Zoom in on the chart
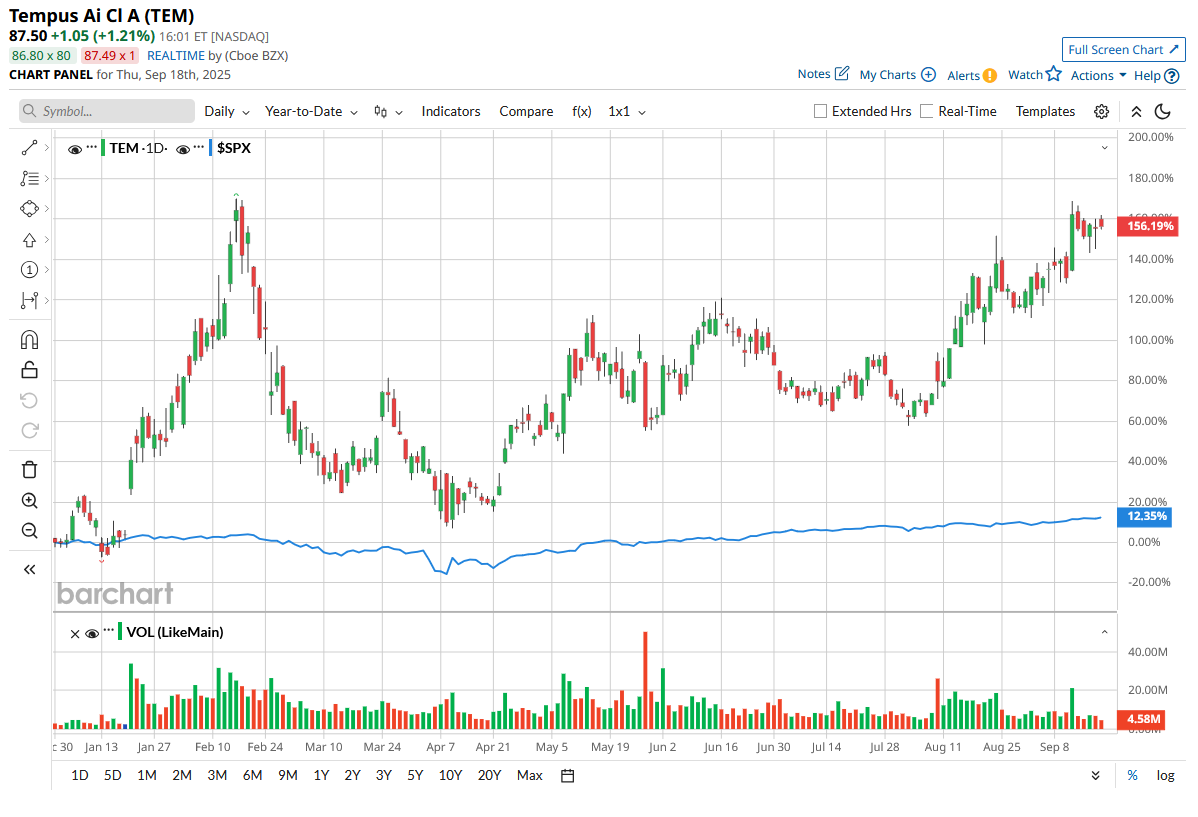The width and height of the screenshot is (1198, 817). pyautogui.click(x=29, y=501)
